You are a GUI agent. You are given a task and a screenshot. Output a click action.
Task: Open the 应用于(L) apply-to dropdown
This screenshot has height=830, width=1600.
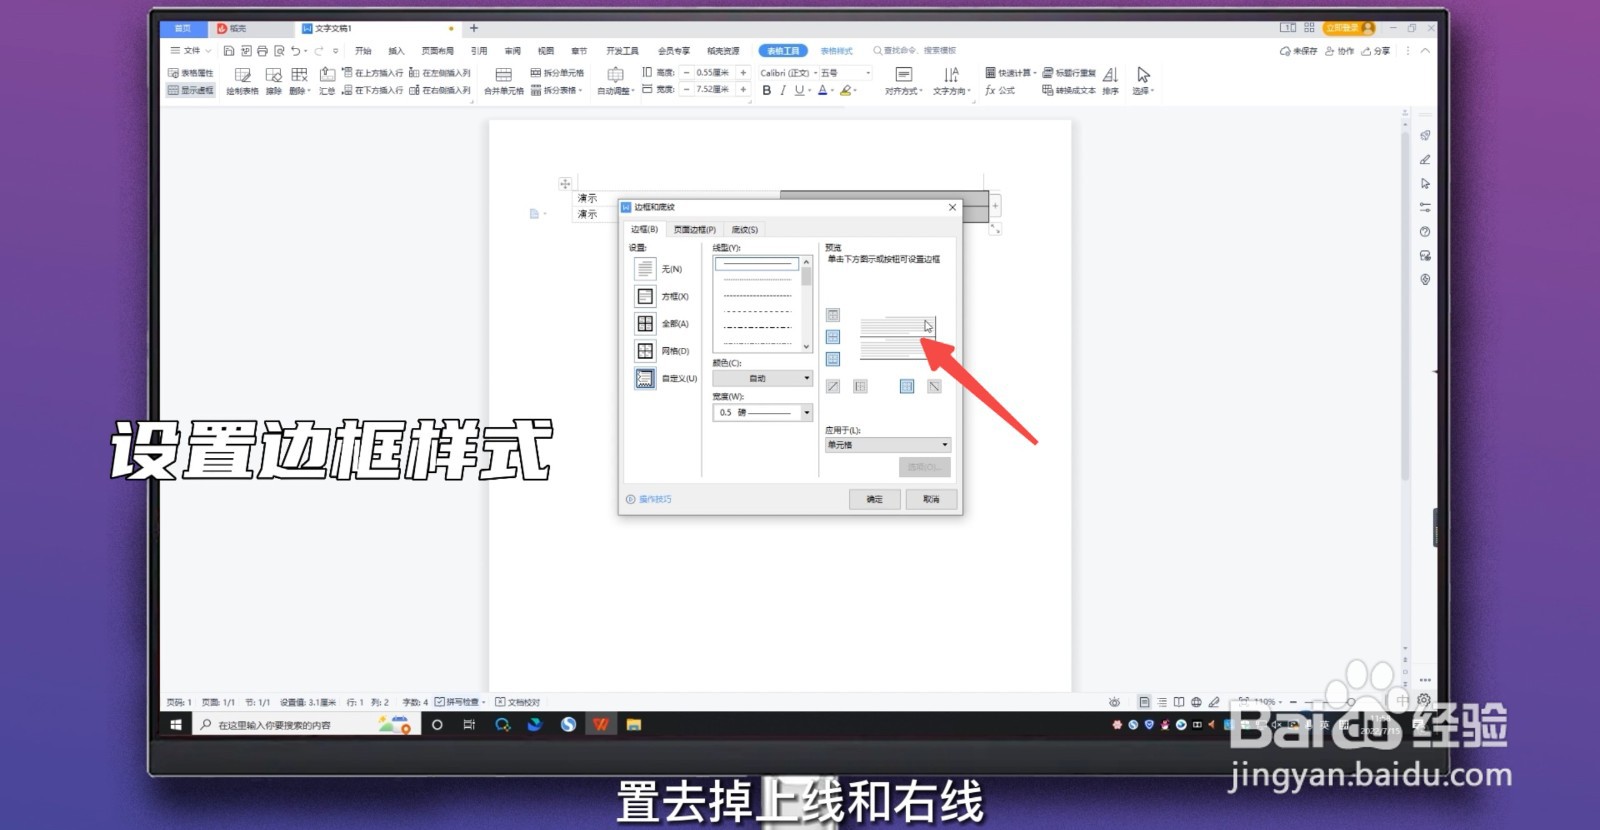(887, 445)
